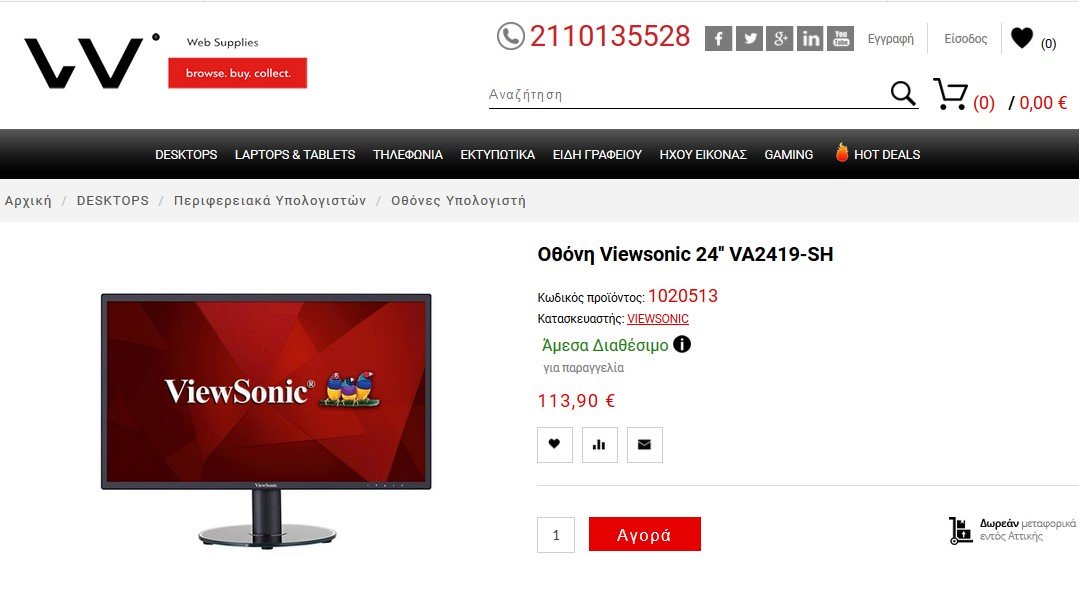Open the HOT DEALS menu item
The image size is (1079, 602).
tap(877, 153)
